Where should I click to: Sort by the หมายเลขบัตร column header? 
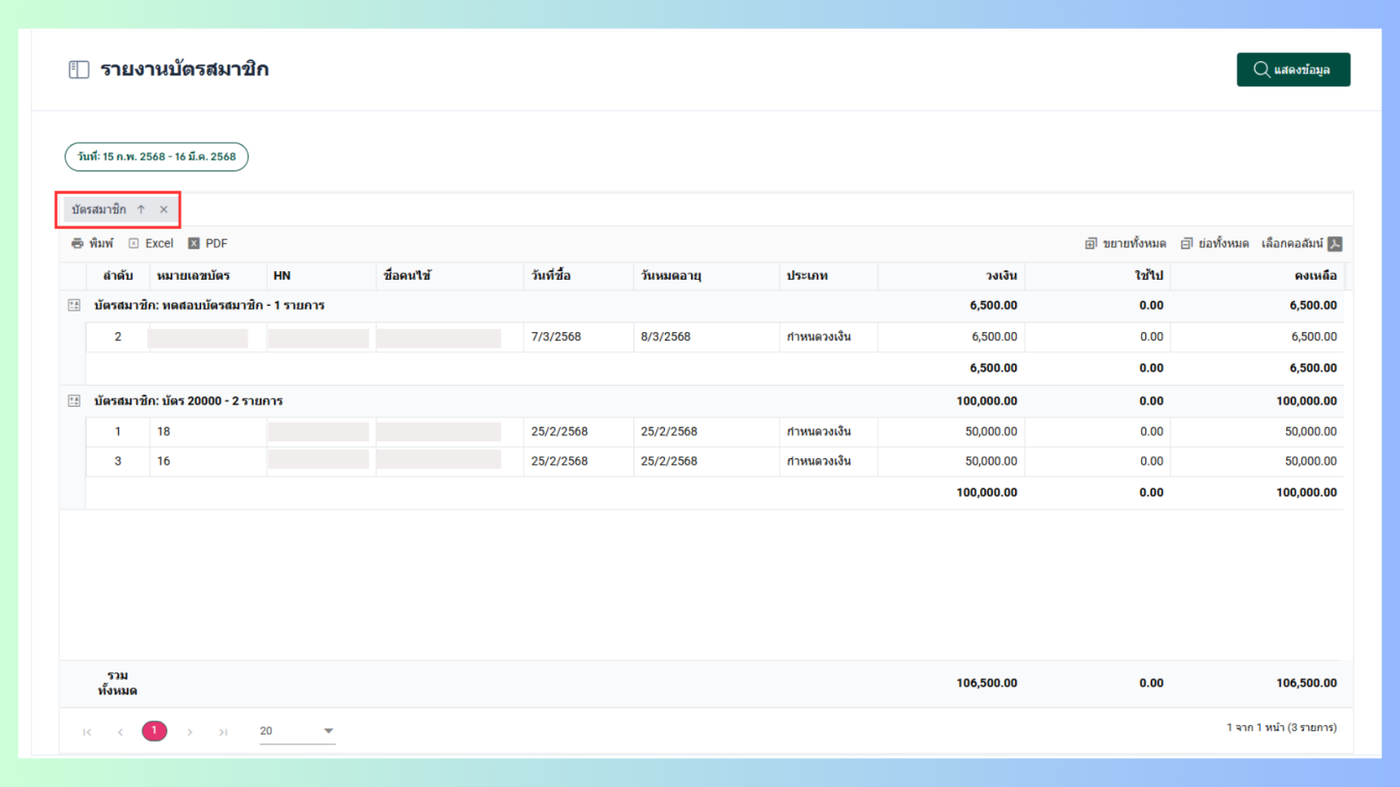point(208,276)
